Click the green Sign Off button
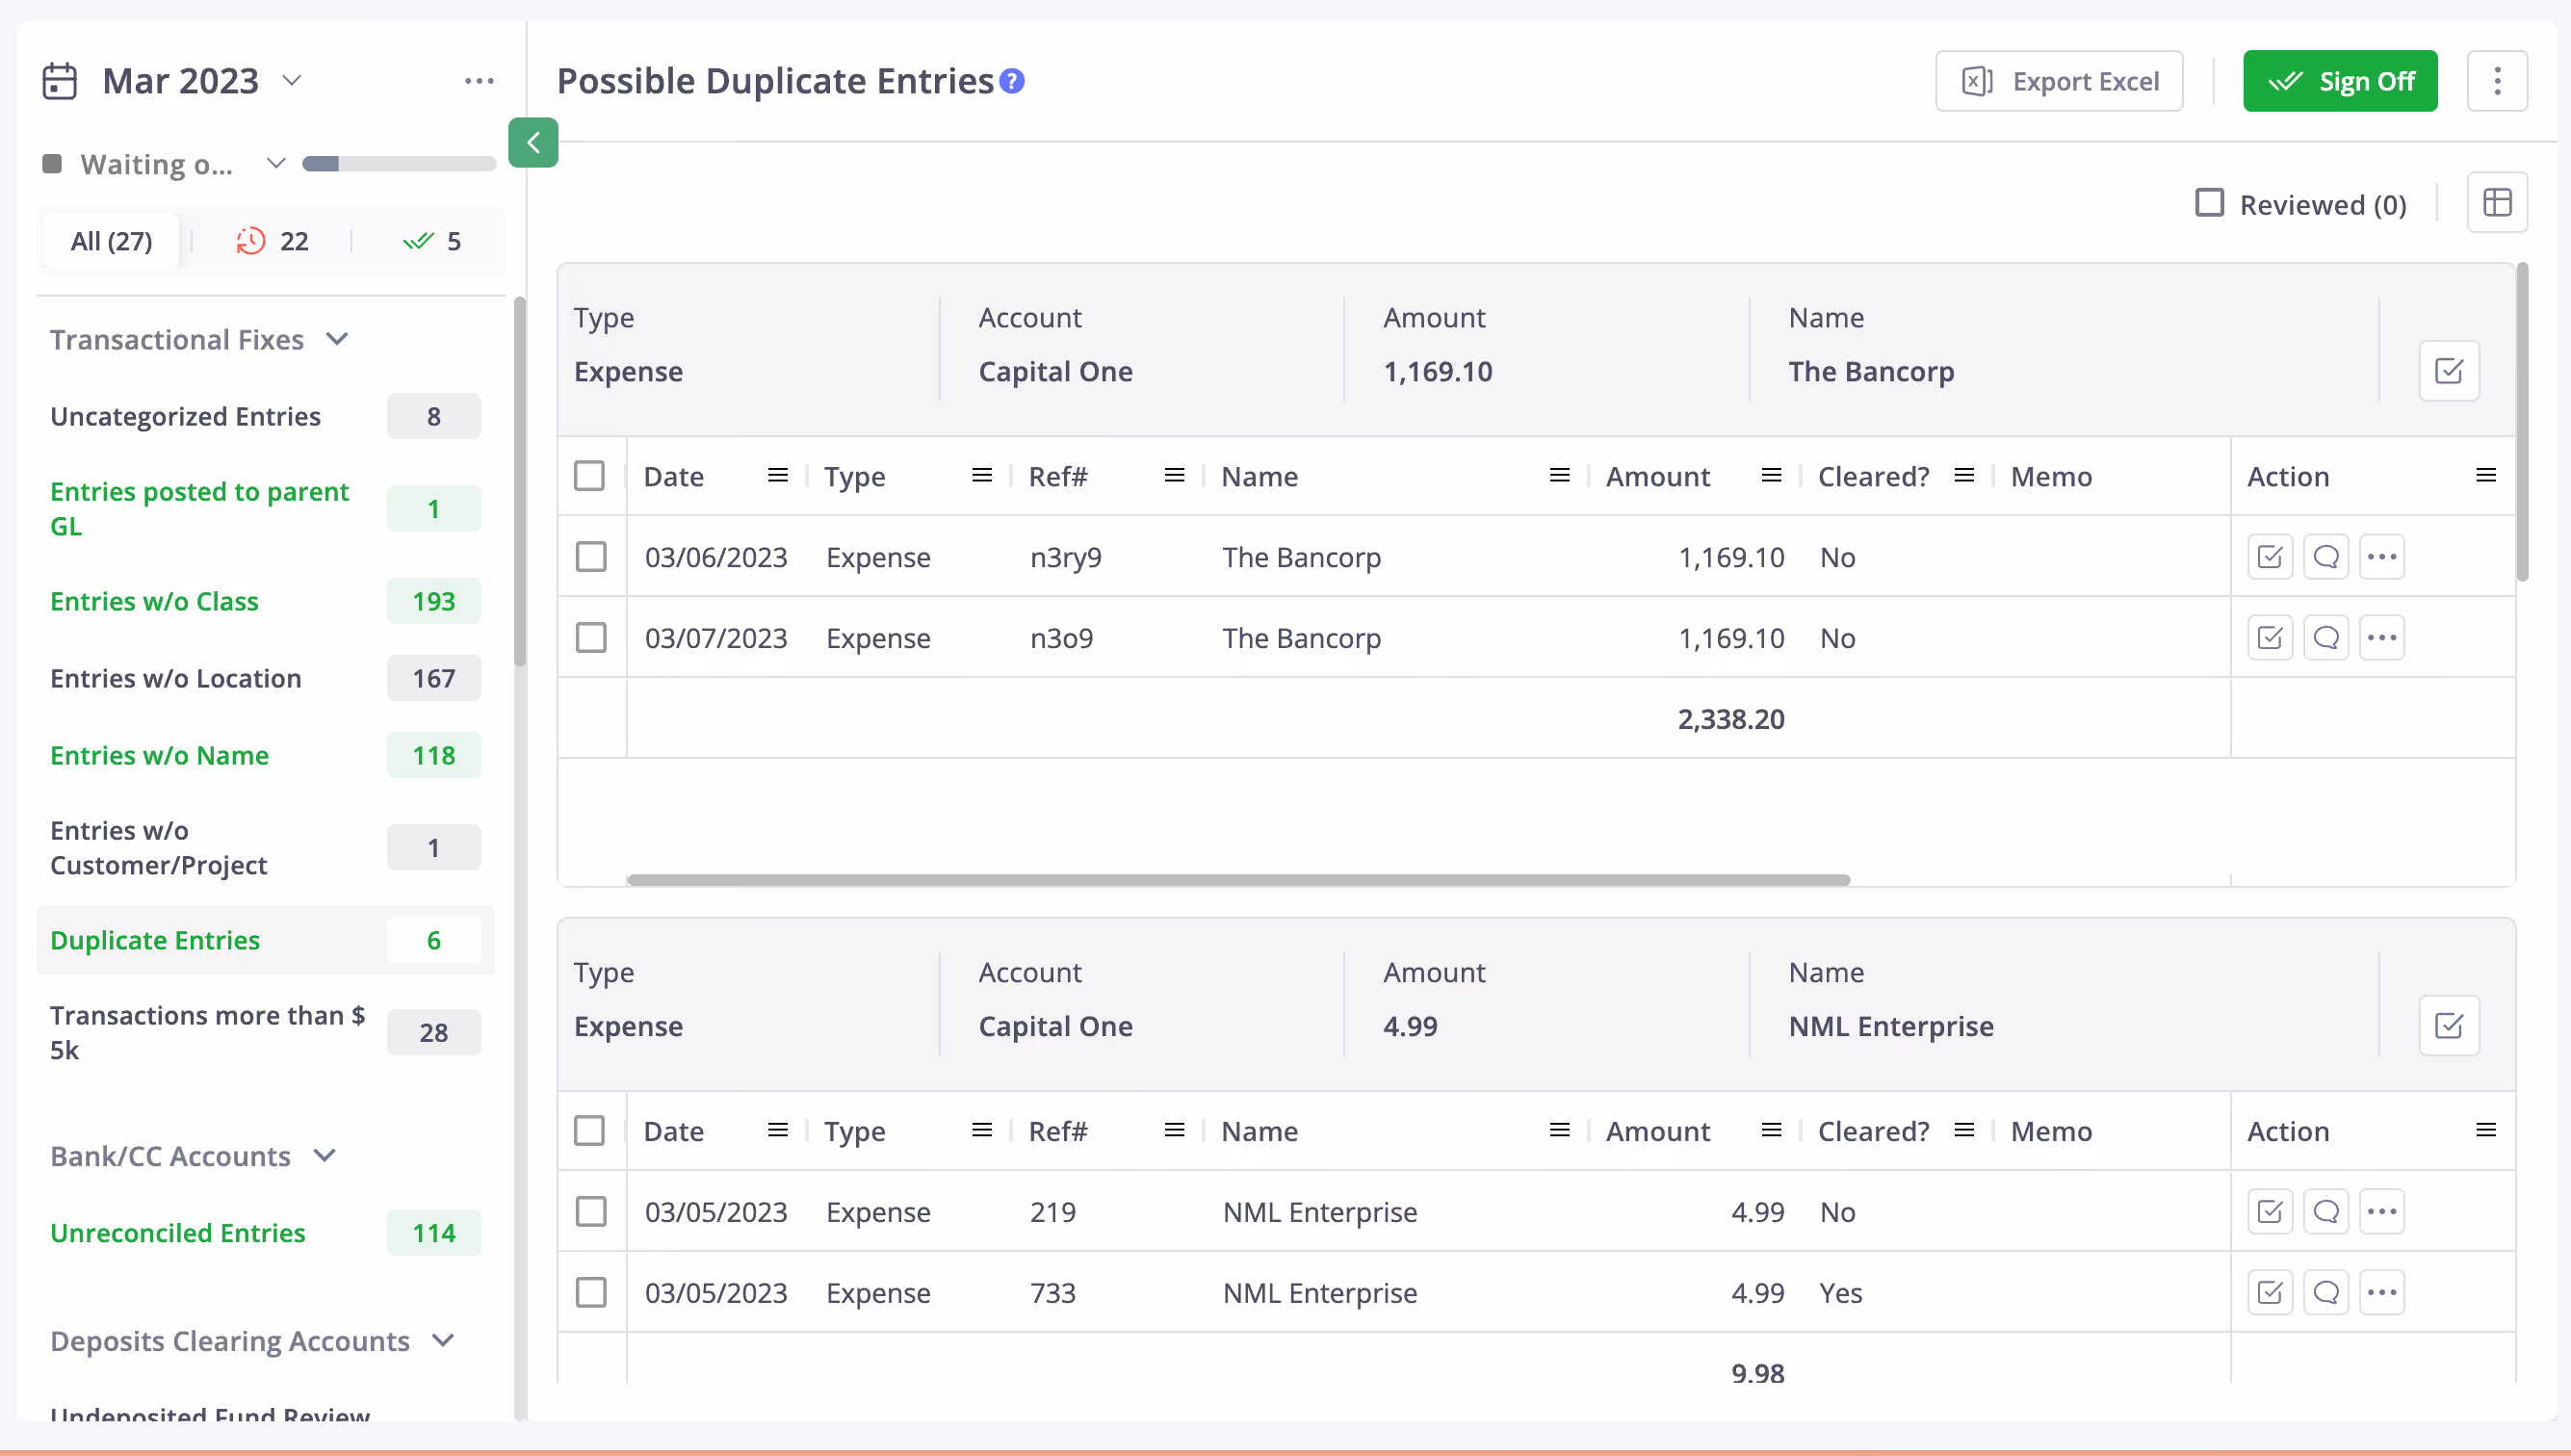This screenshot has width=2571, height=1456. (x=2340, y=81)
